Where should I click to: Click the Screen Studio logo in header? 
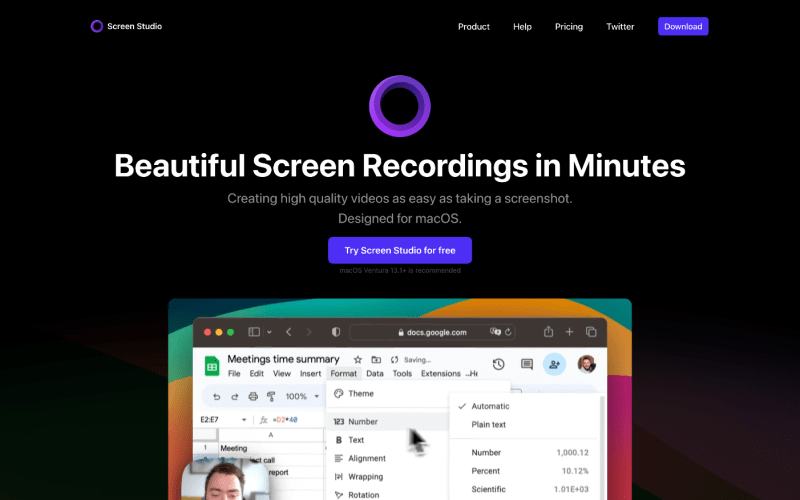(x=126, y=26)
